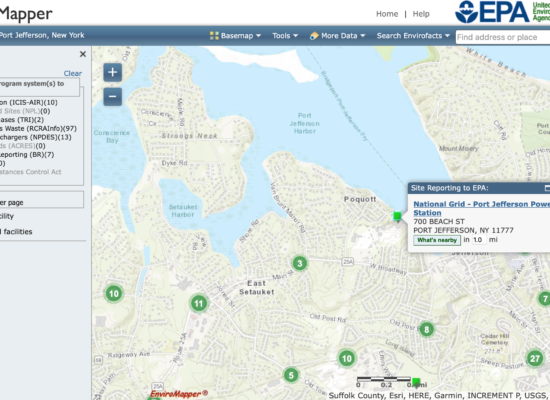This screenshot has width=550, height=400.
Task: Open the cluster marker labeled 3
Action: (300, 263)
